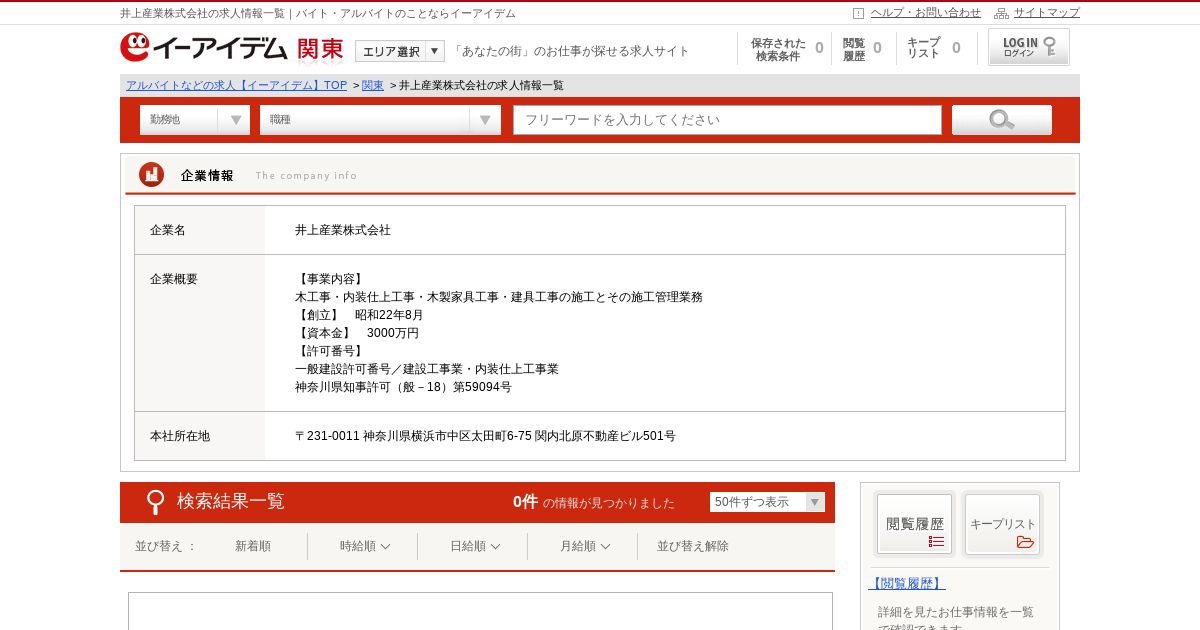Screen dimensions: 1200x630
Task: Click the 企業概要 row label
Action: pyautogui.click(x=174, y=279)
